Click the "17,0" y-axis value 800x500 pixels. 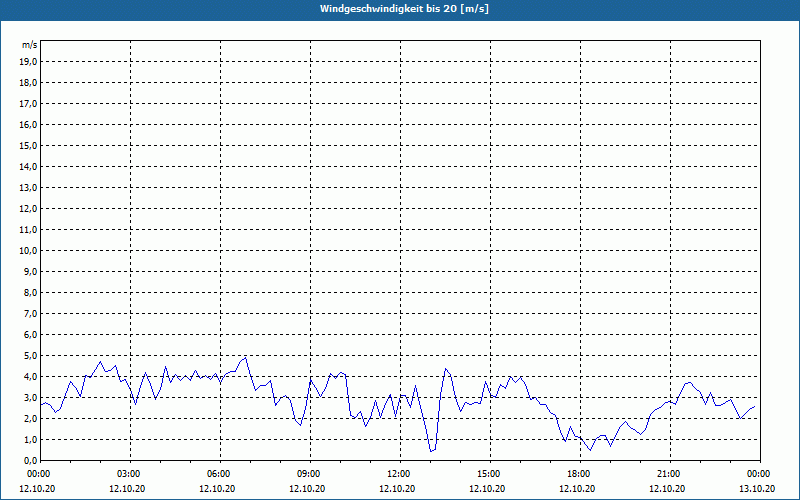coord(28,104)
